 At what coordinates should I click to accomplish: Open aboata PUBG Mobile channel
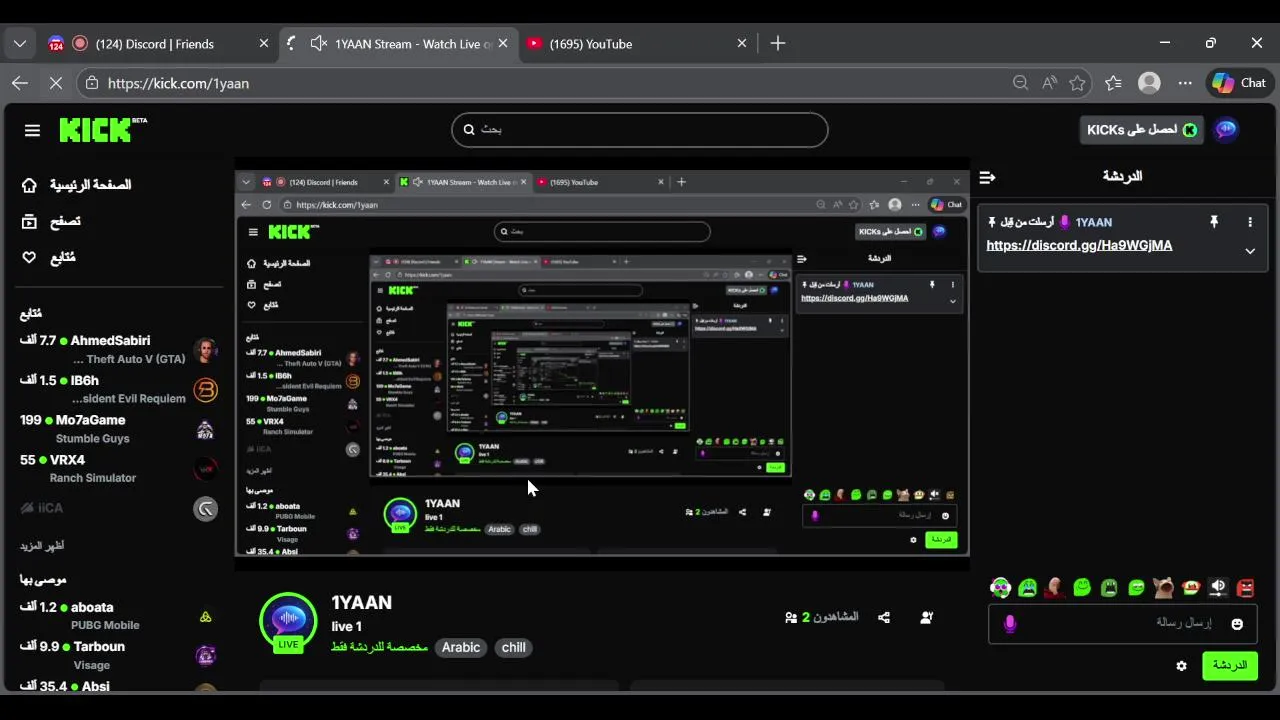(118, 615)
